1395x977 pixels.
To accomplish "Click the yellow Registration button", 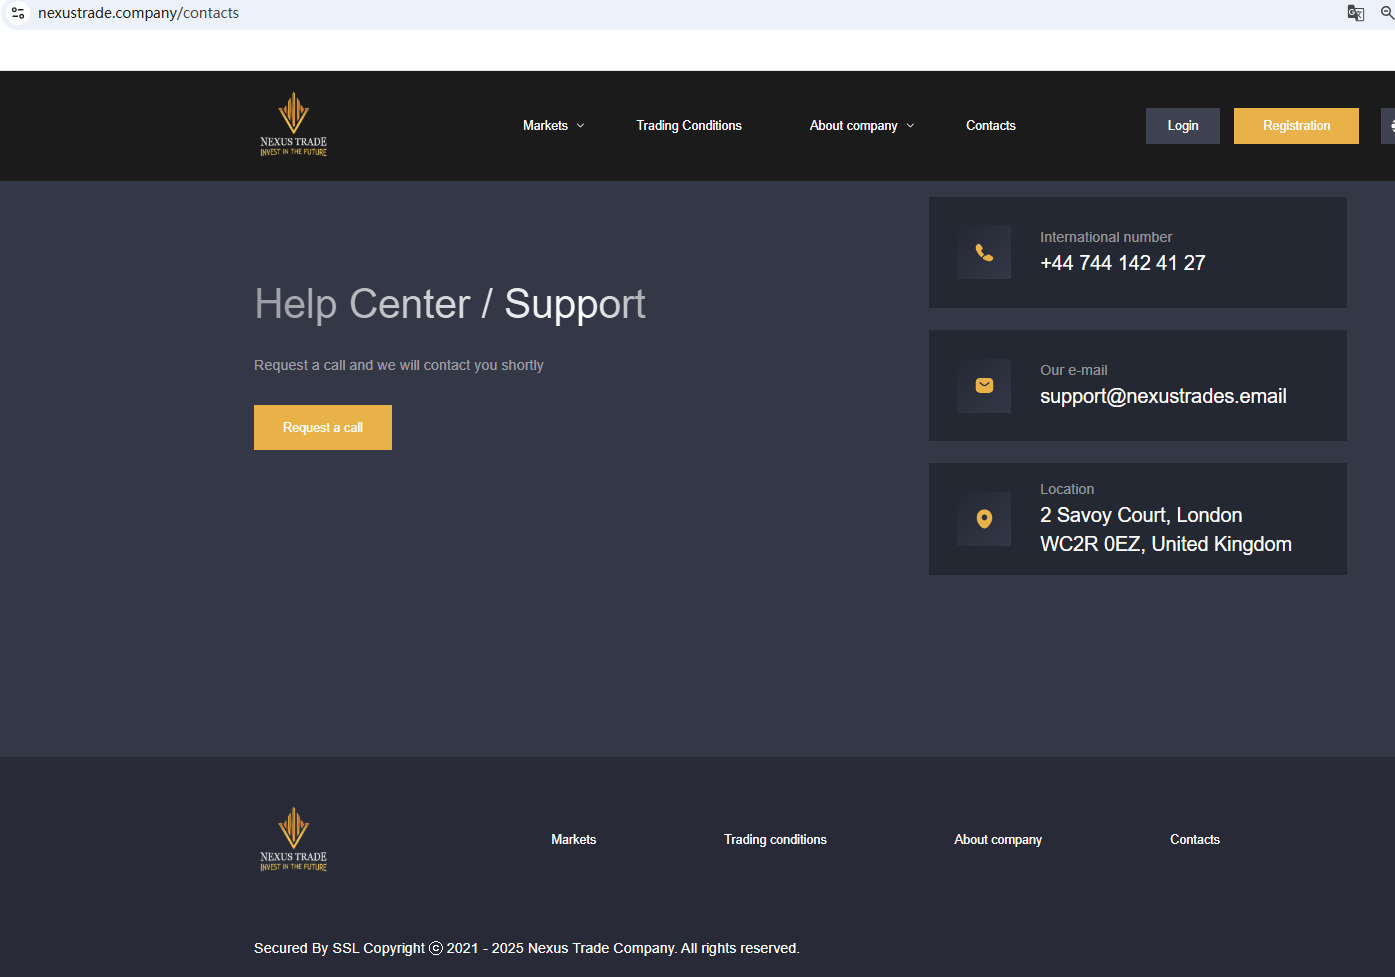I will coord(1296,126).
